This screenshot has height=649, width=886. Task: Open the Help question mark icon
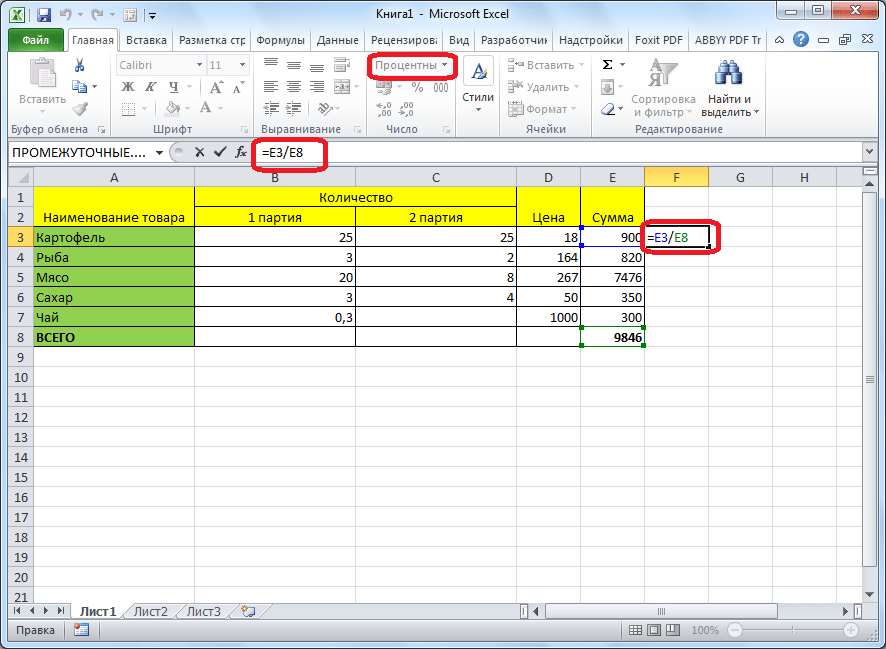[802, 40]
